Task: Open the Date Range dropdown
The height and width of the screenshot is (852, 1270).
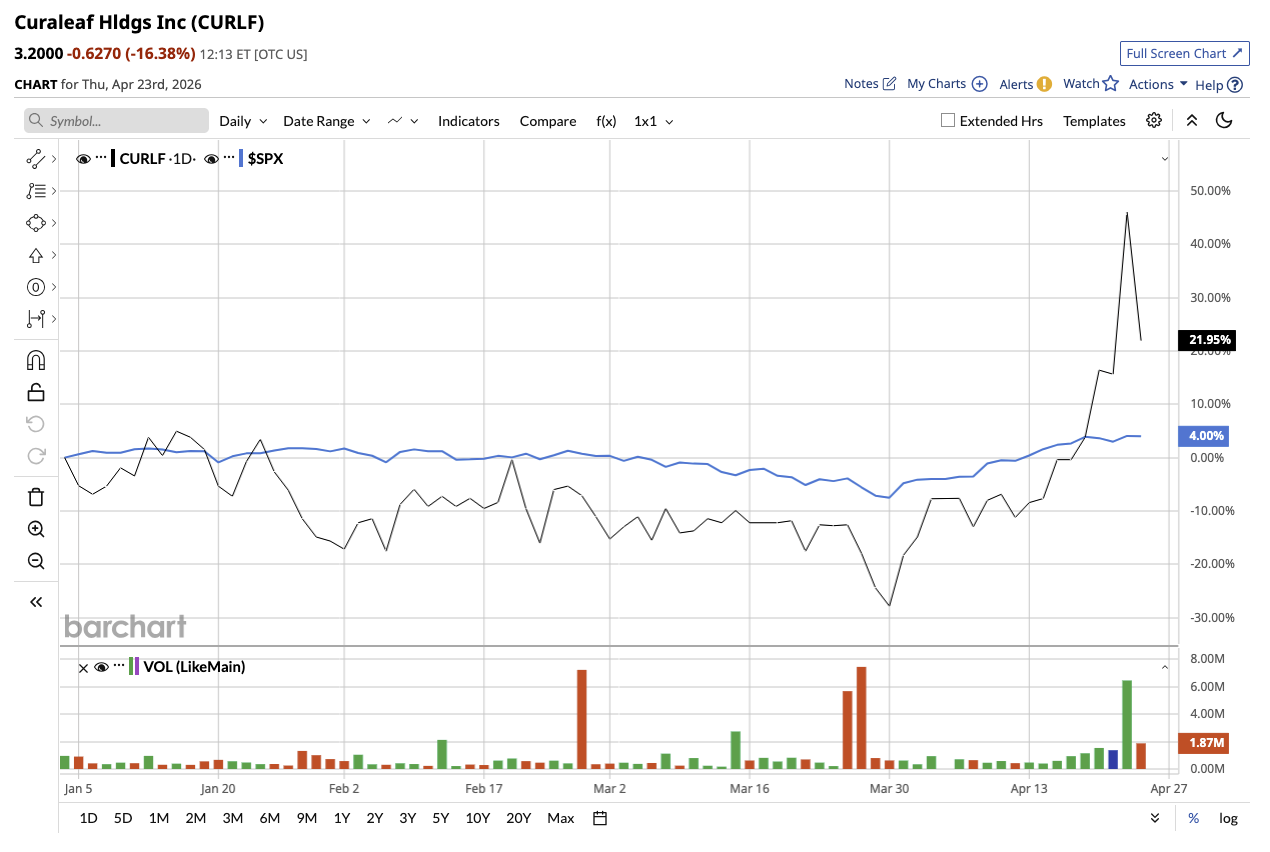Action: point(327,121)
